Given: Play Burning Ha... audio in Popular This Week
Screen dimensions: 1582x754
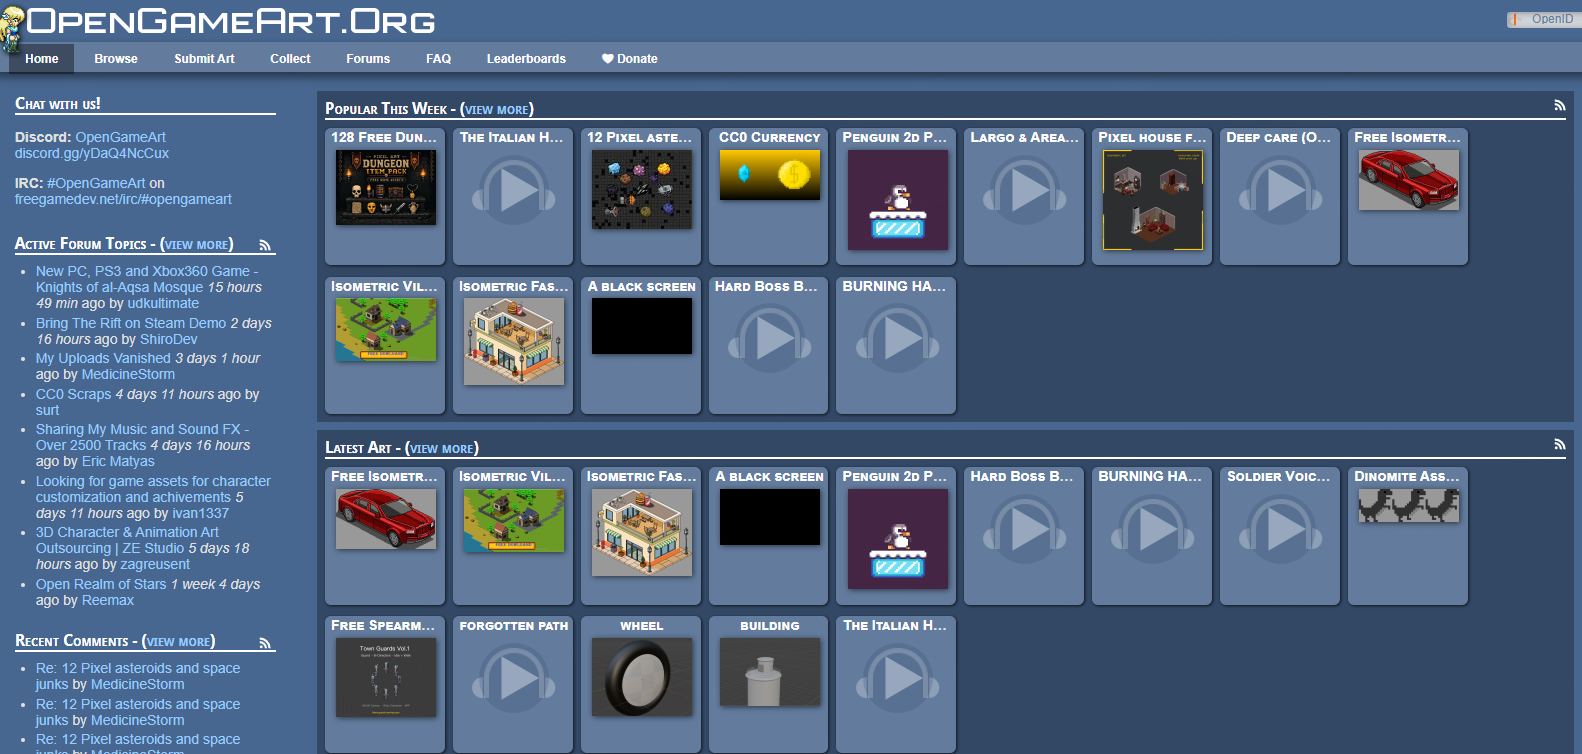Looking at the screenshot, I should pos(897,339).
